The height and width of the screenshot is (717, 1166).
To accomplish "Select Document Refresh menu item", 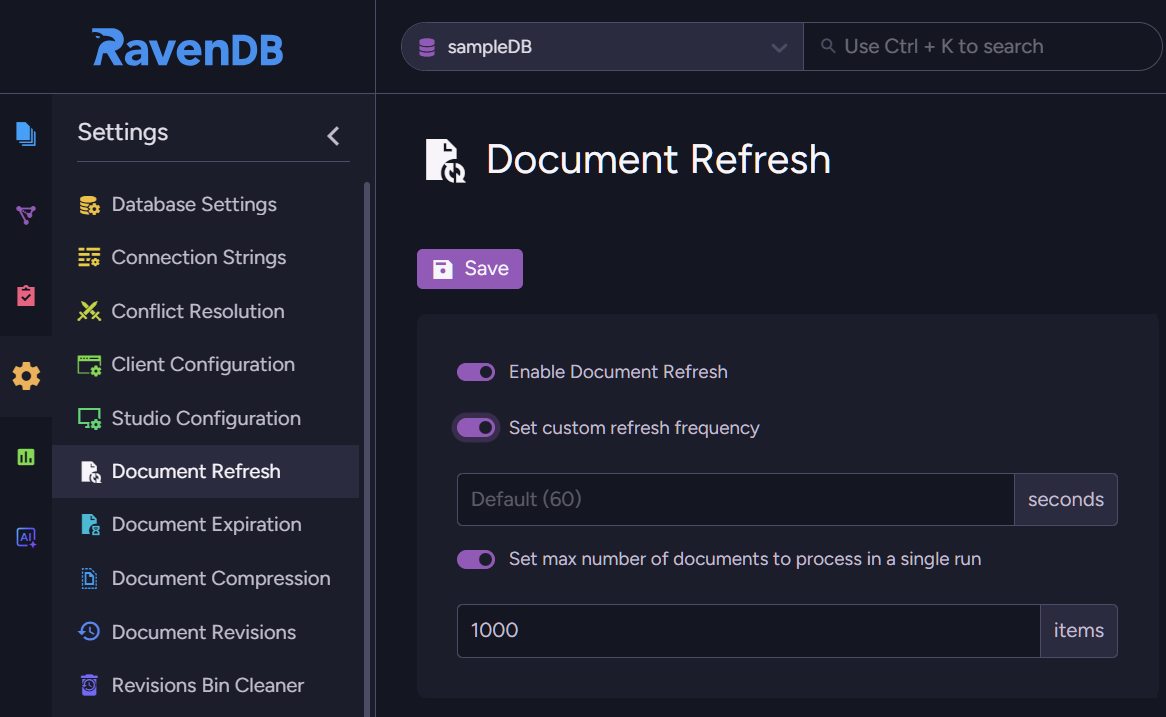I will tap(205, 472).
